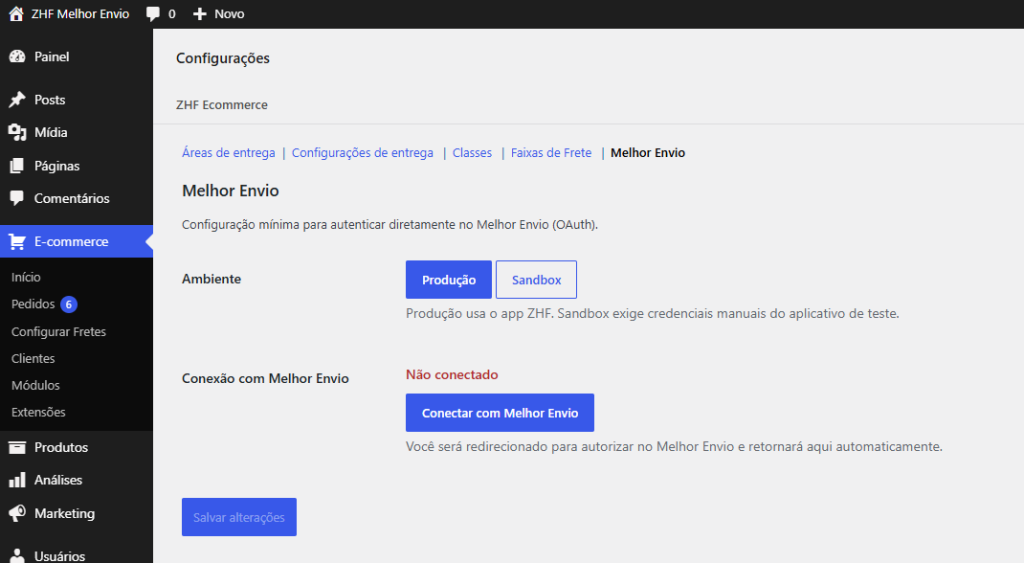Open Marketing menu label
Screen dimensions: 1024x563
point(65,513)
